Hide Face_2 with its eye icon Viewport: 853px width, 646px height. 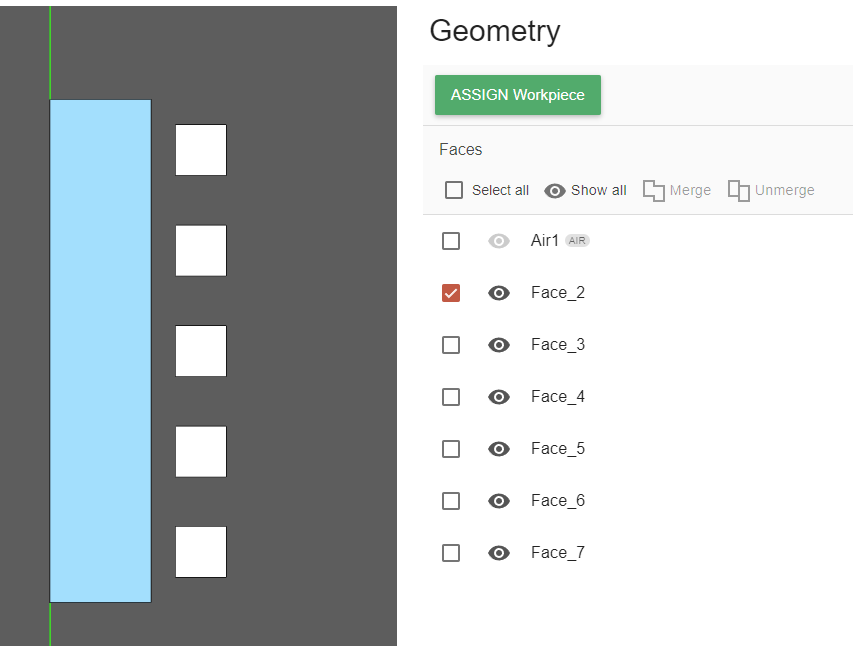click(499, 293)
